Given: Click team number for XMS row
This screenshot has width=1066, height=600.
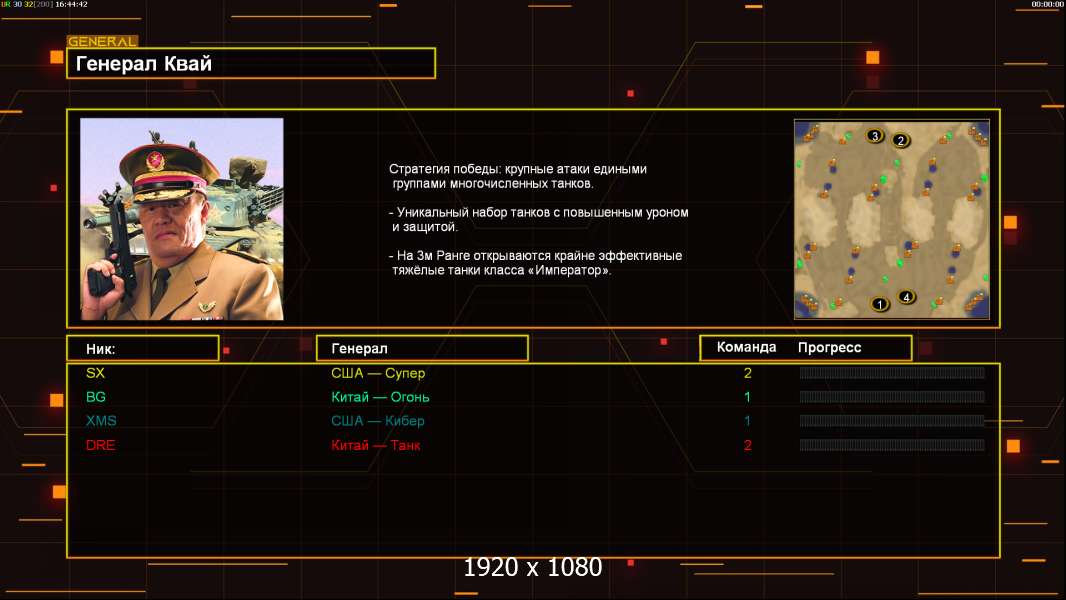Looking at the screenshot, I should [747, 421].
